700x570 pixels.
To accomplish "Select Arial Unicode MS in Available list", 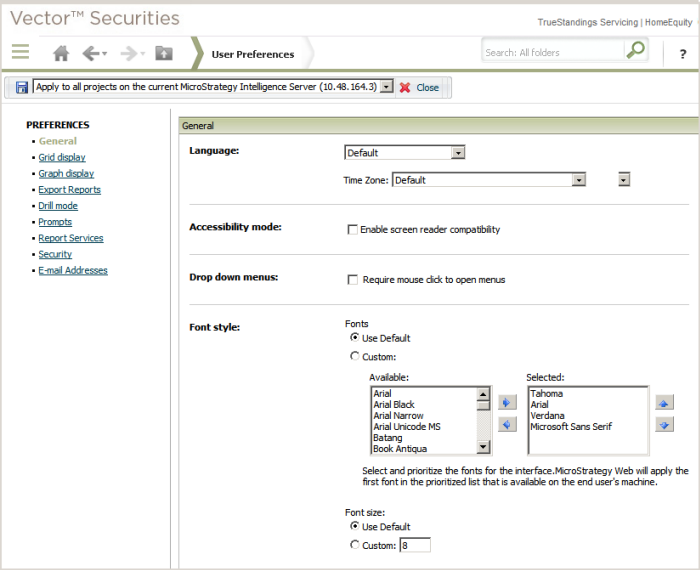I will point(407,427).
